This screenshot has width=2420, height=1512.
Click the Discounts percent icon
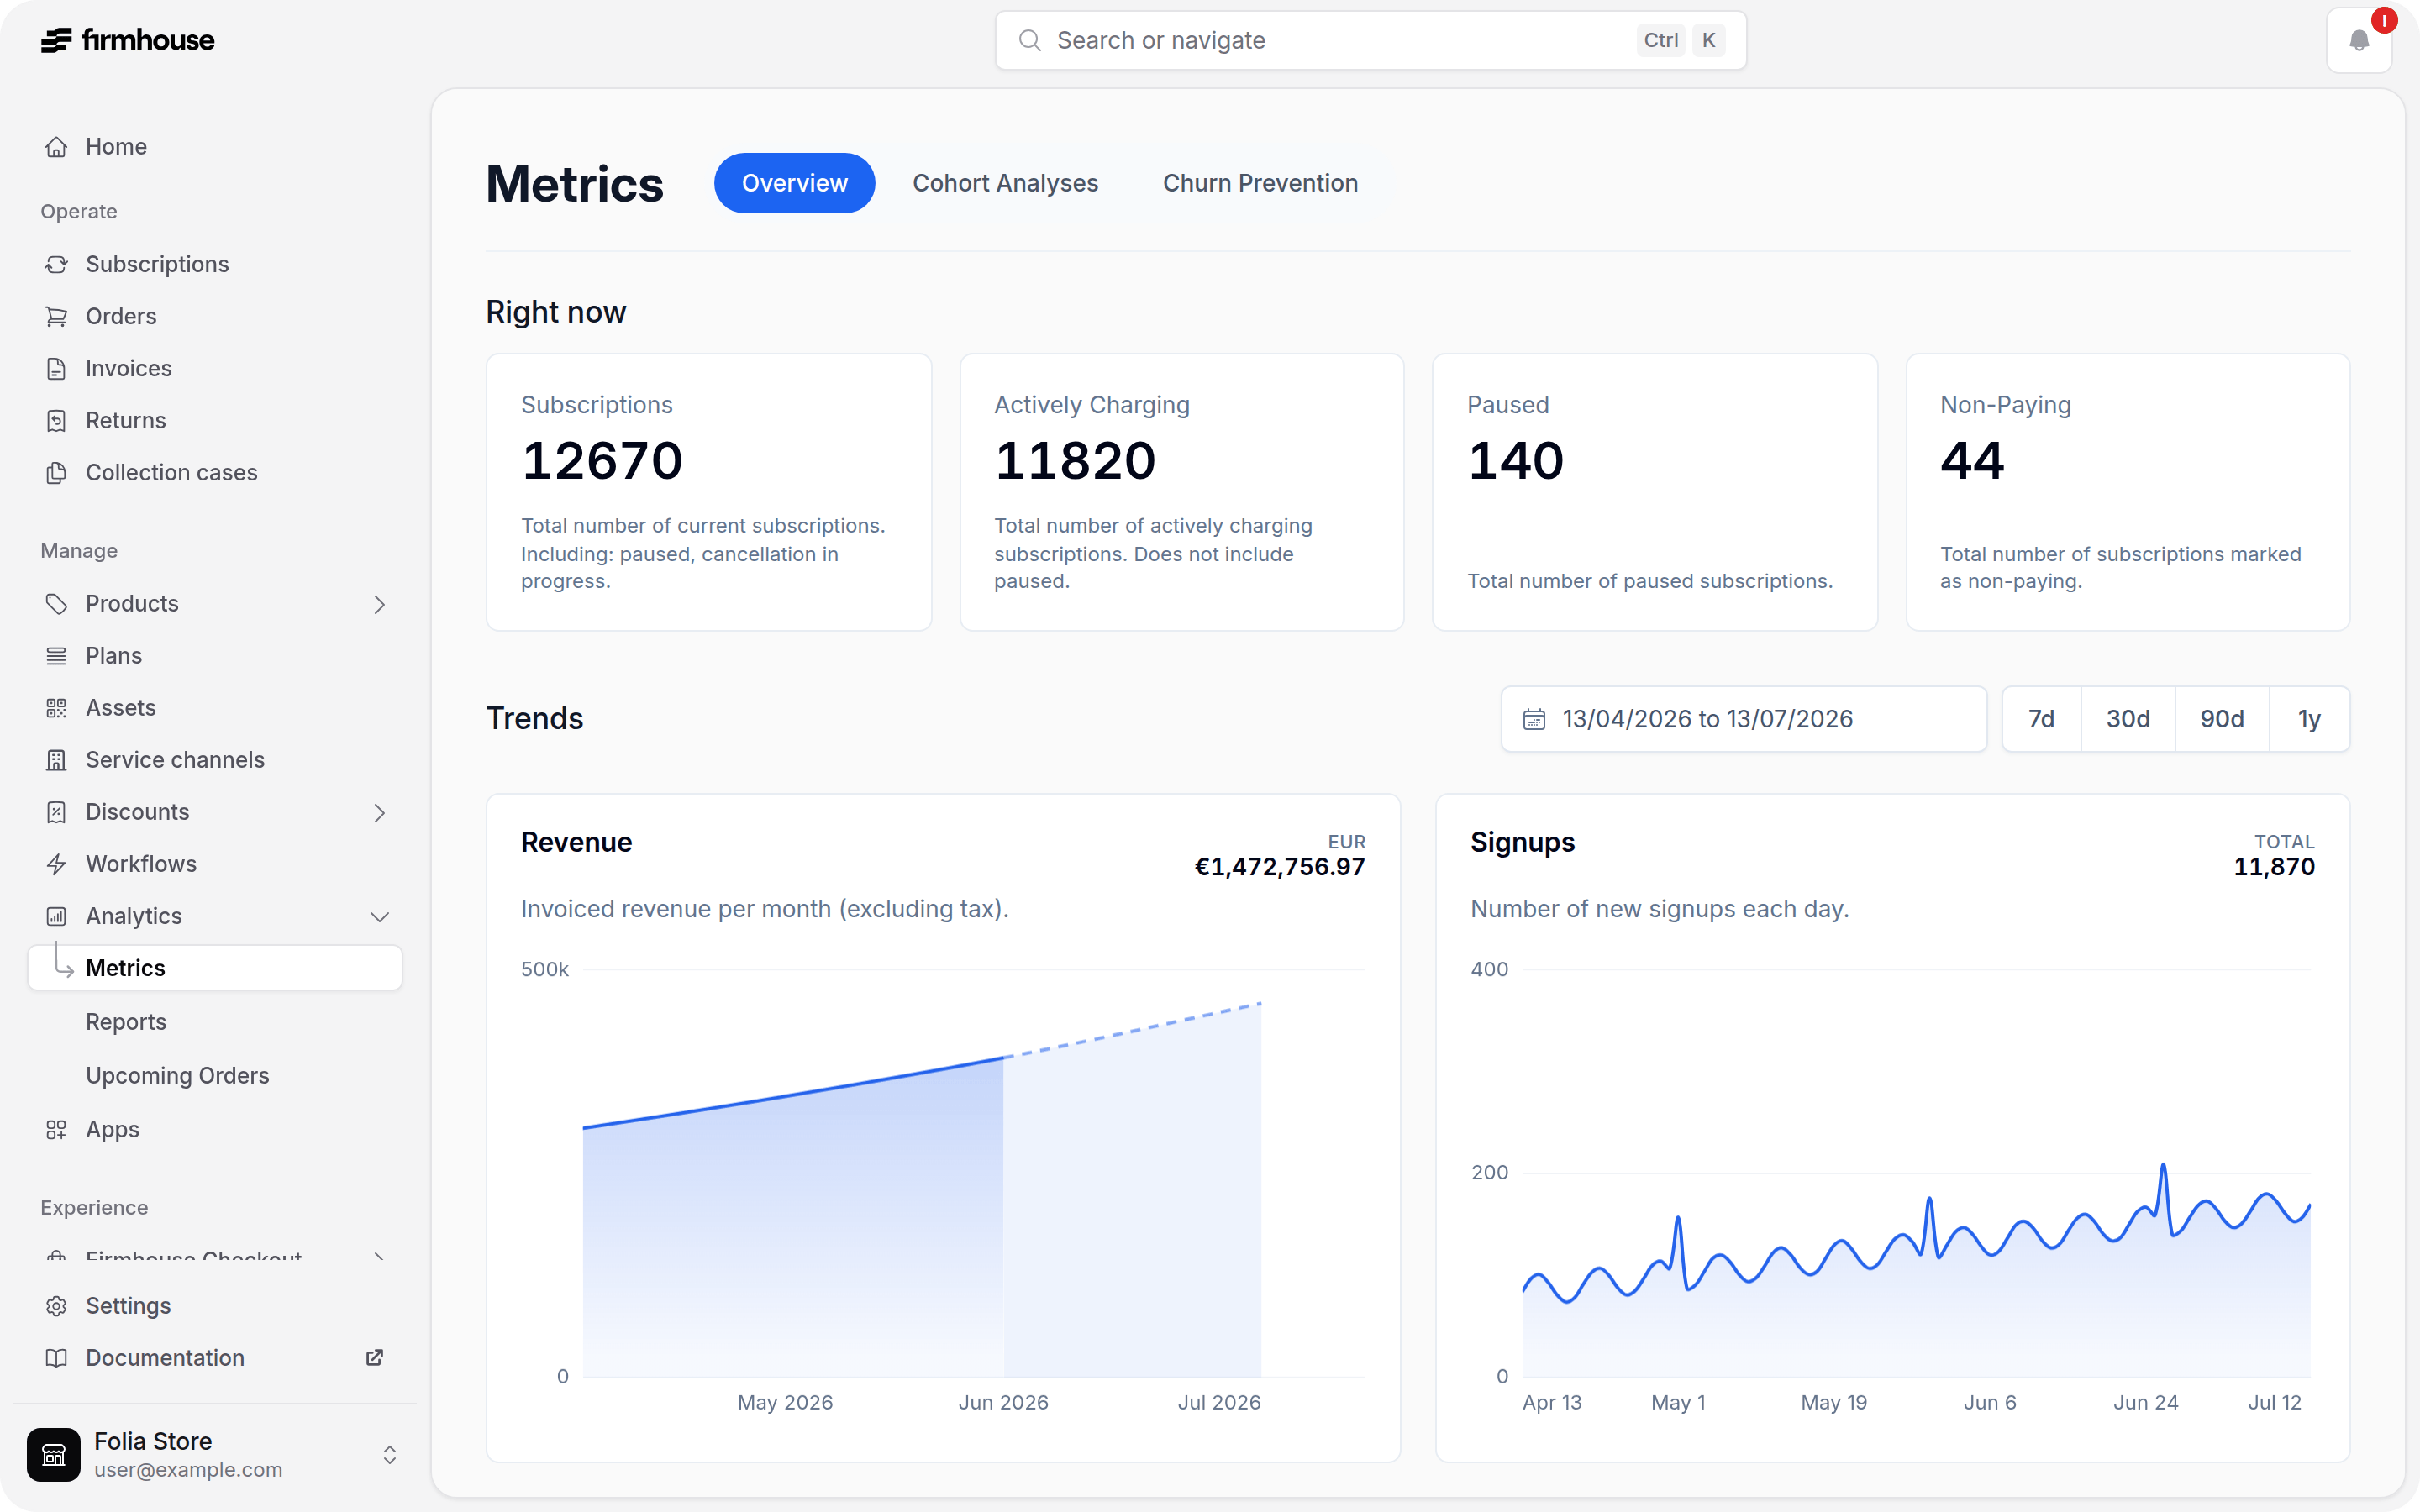pos(56,812)
